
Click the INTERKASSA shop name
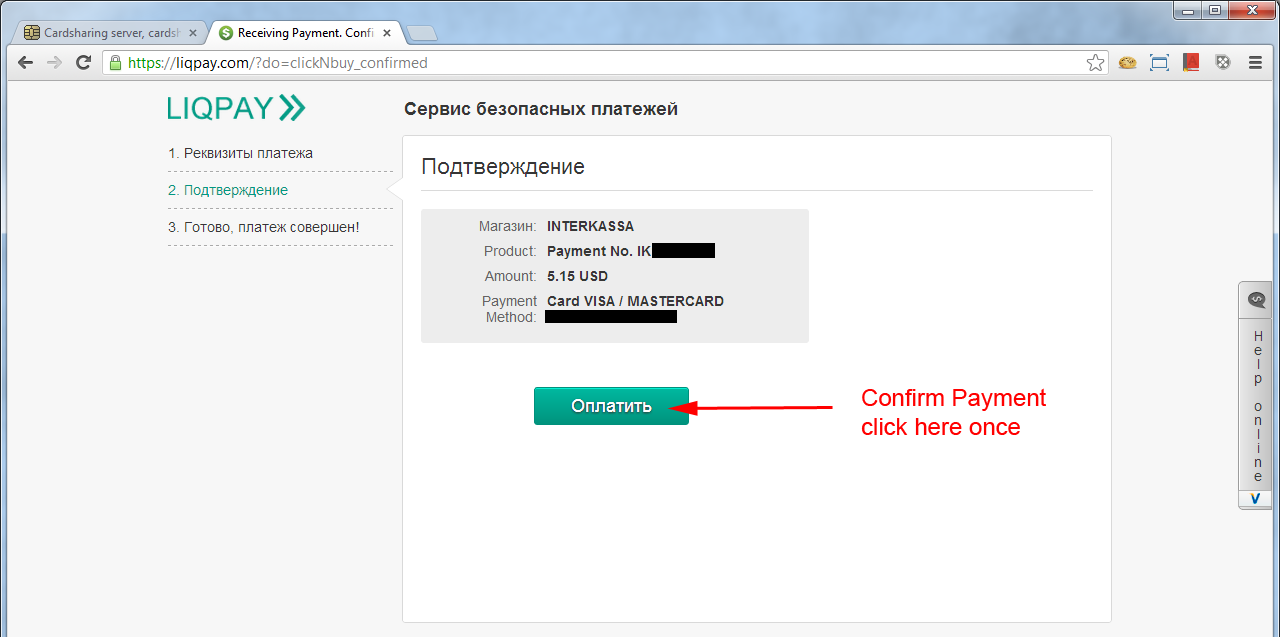point(590,226)
